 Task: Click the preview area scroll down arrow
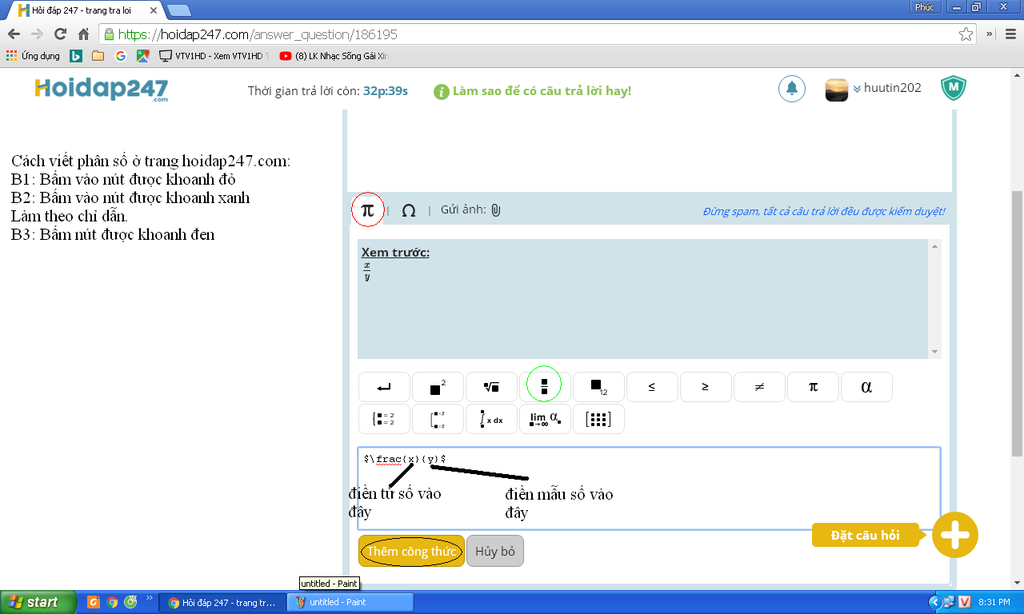pyautogui.click(x=935, y=351)
